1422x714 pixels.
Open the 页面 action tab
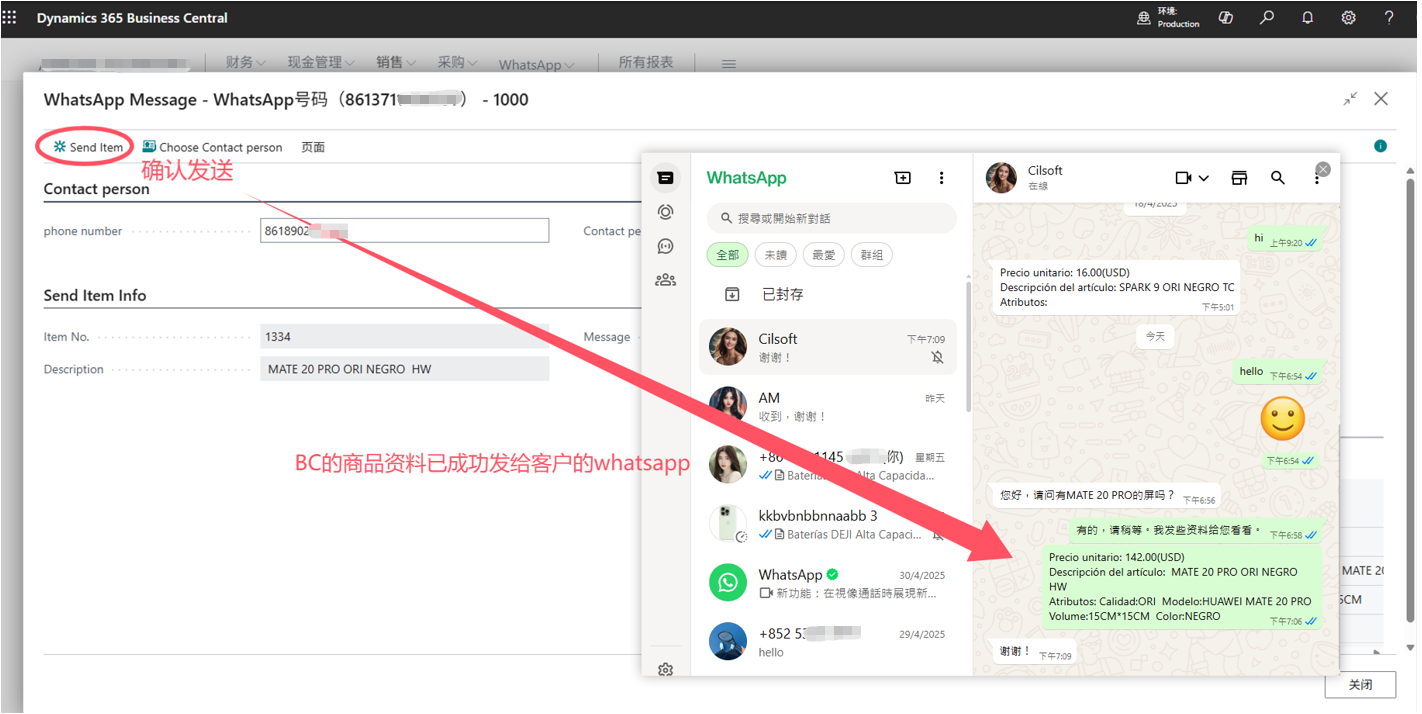(x=313, y=147)
